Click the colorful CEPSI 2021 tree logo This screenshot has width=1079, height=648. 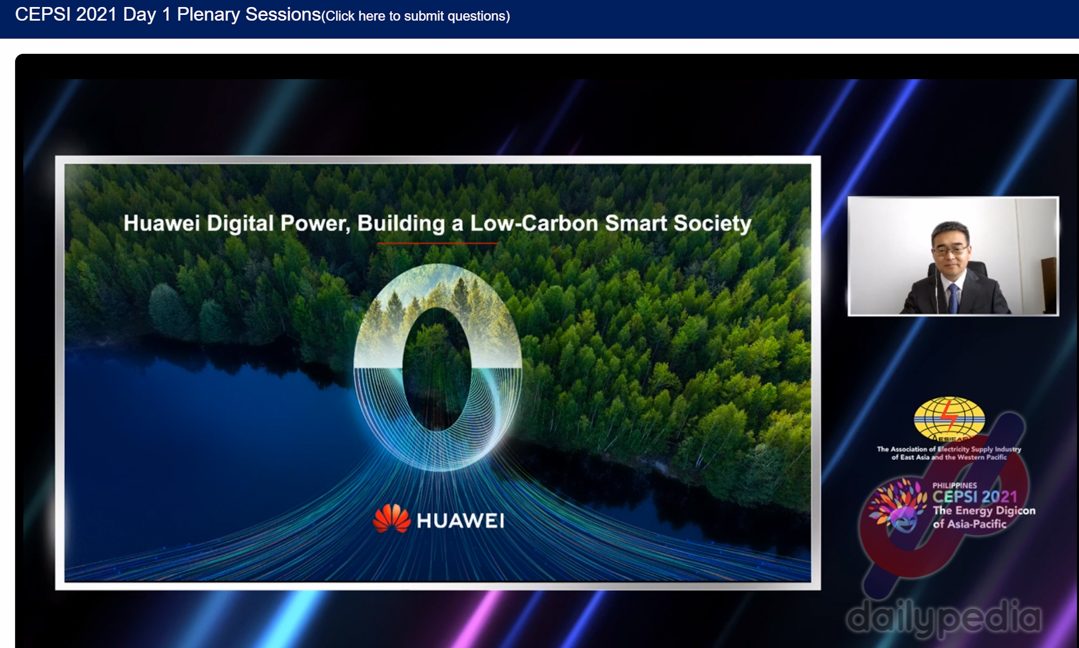pos(898,506)
